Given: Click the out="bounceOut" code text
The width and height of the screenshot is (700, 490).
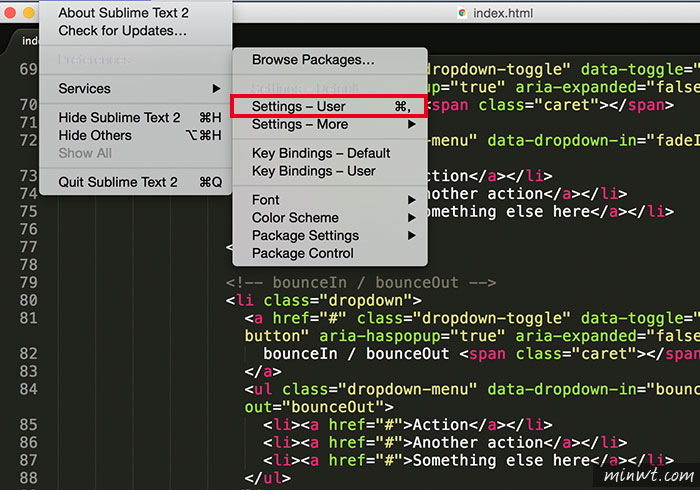Looking at the screenshot, I should click(x=319, y=407).
